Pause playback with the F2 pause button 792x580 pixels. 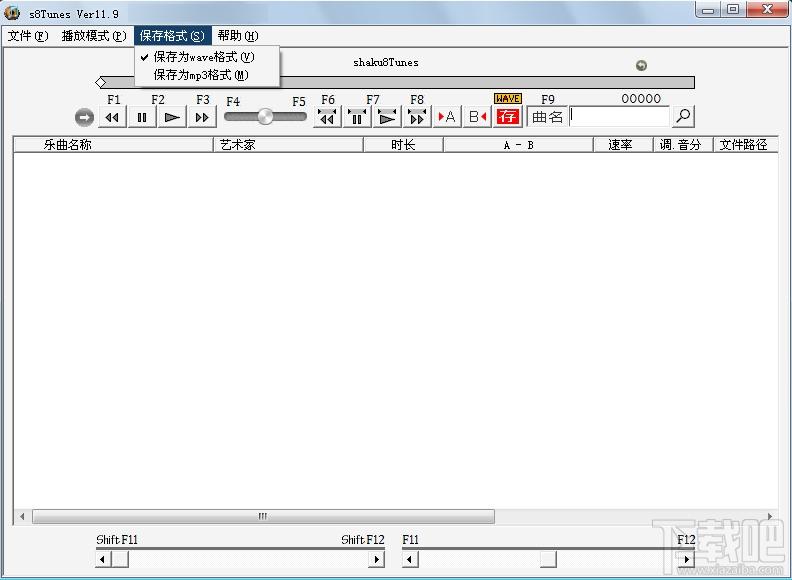[x=142, y=117]
